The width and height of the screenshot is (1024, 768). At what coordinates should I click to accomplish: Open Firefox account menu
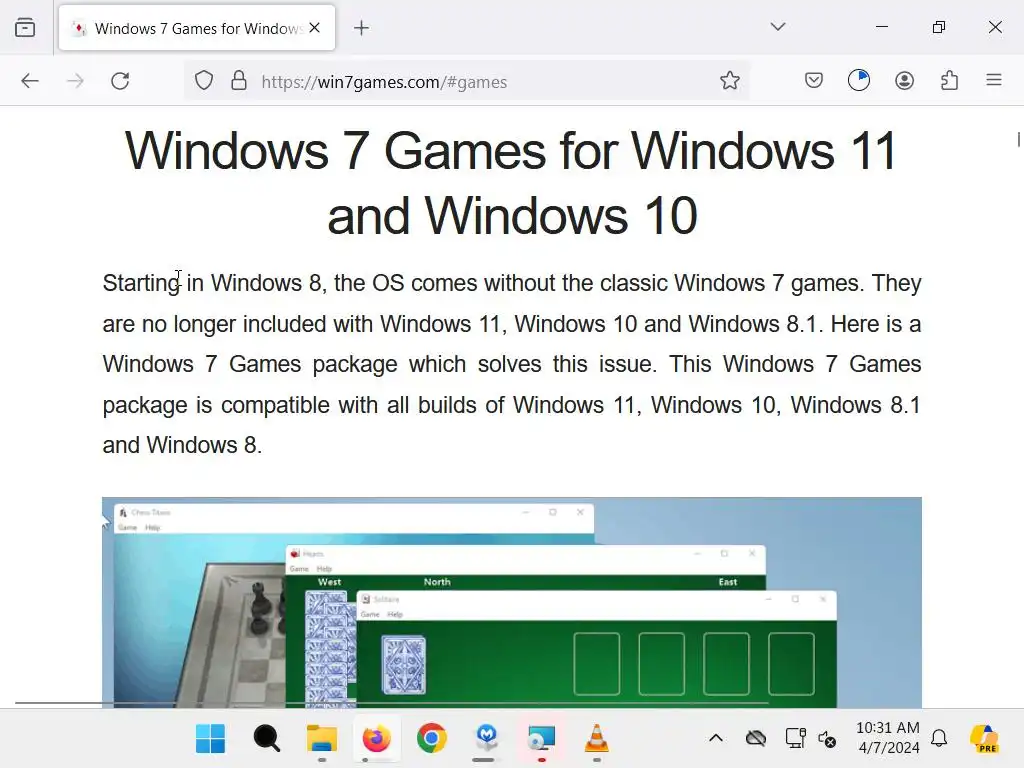point(904,81)
